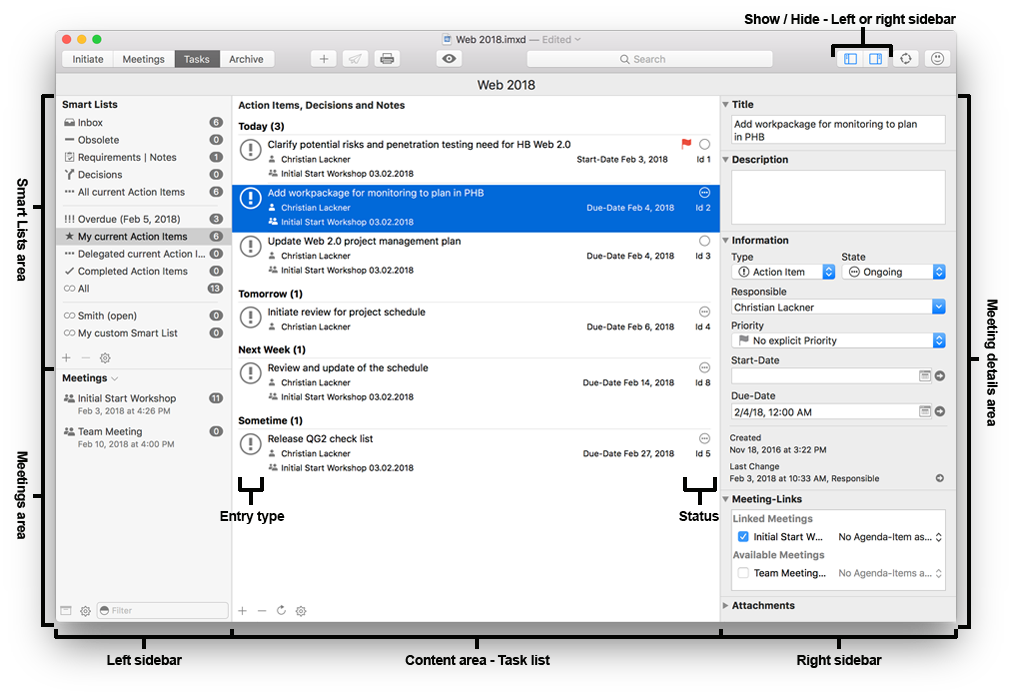Remove task with bottom minus icon
This screenshot has height=692, width=1012.
pos(261,611)
